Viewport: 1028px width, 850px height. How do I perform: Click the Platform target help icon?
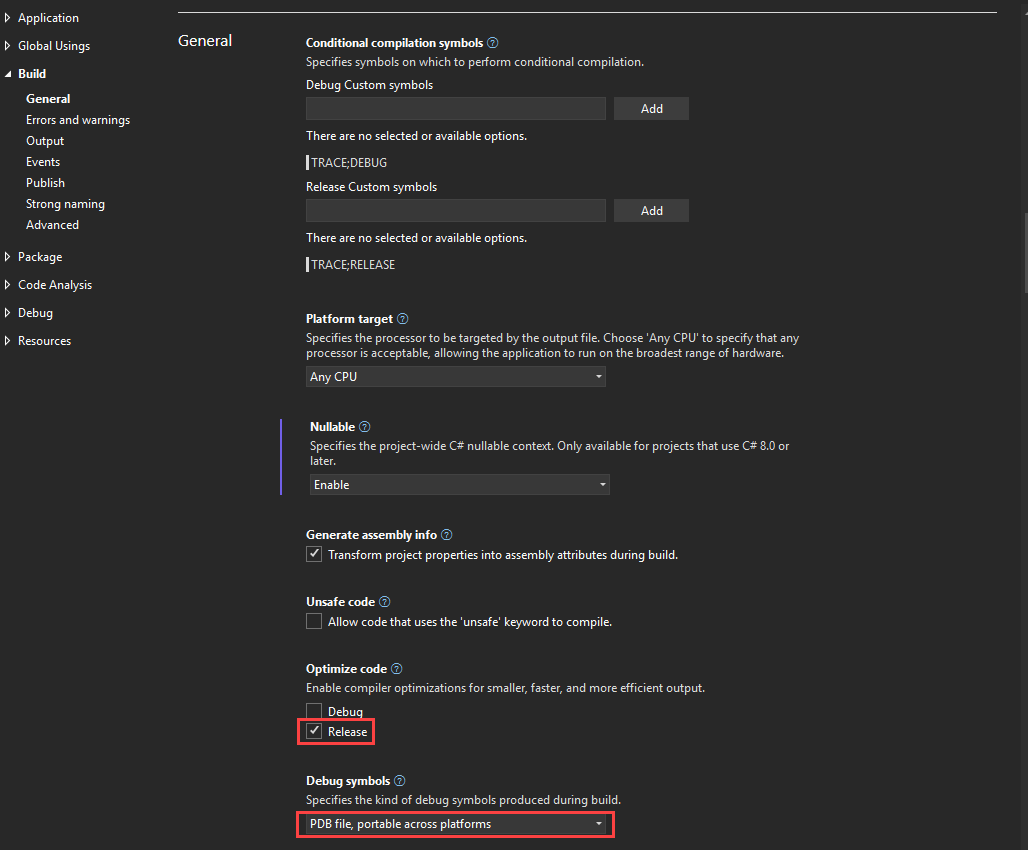[402, 318]
